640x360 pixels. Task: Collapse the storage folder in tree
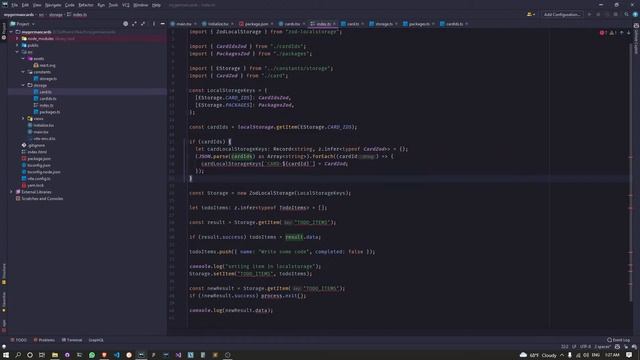point(23,85)
